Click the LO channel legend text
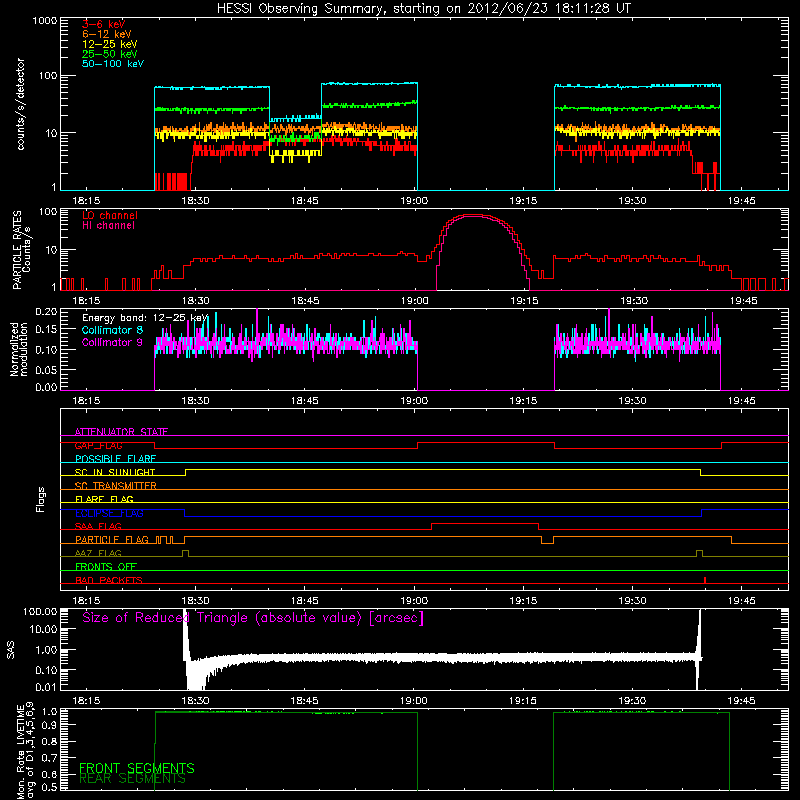 pyautogui.click(x=110, y=215)
